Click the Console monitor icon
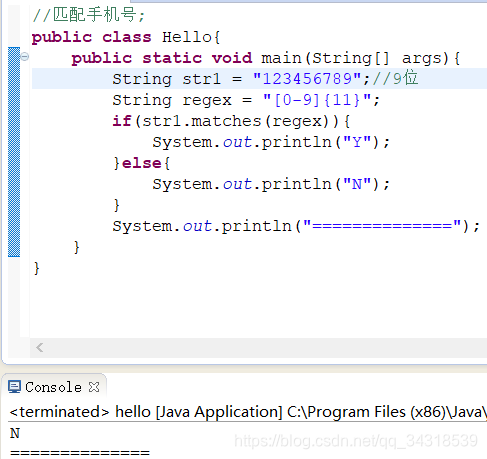Image resolution: width=487 pixels, height=459 pixels. pyautogui.click(x=14, y=387)
